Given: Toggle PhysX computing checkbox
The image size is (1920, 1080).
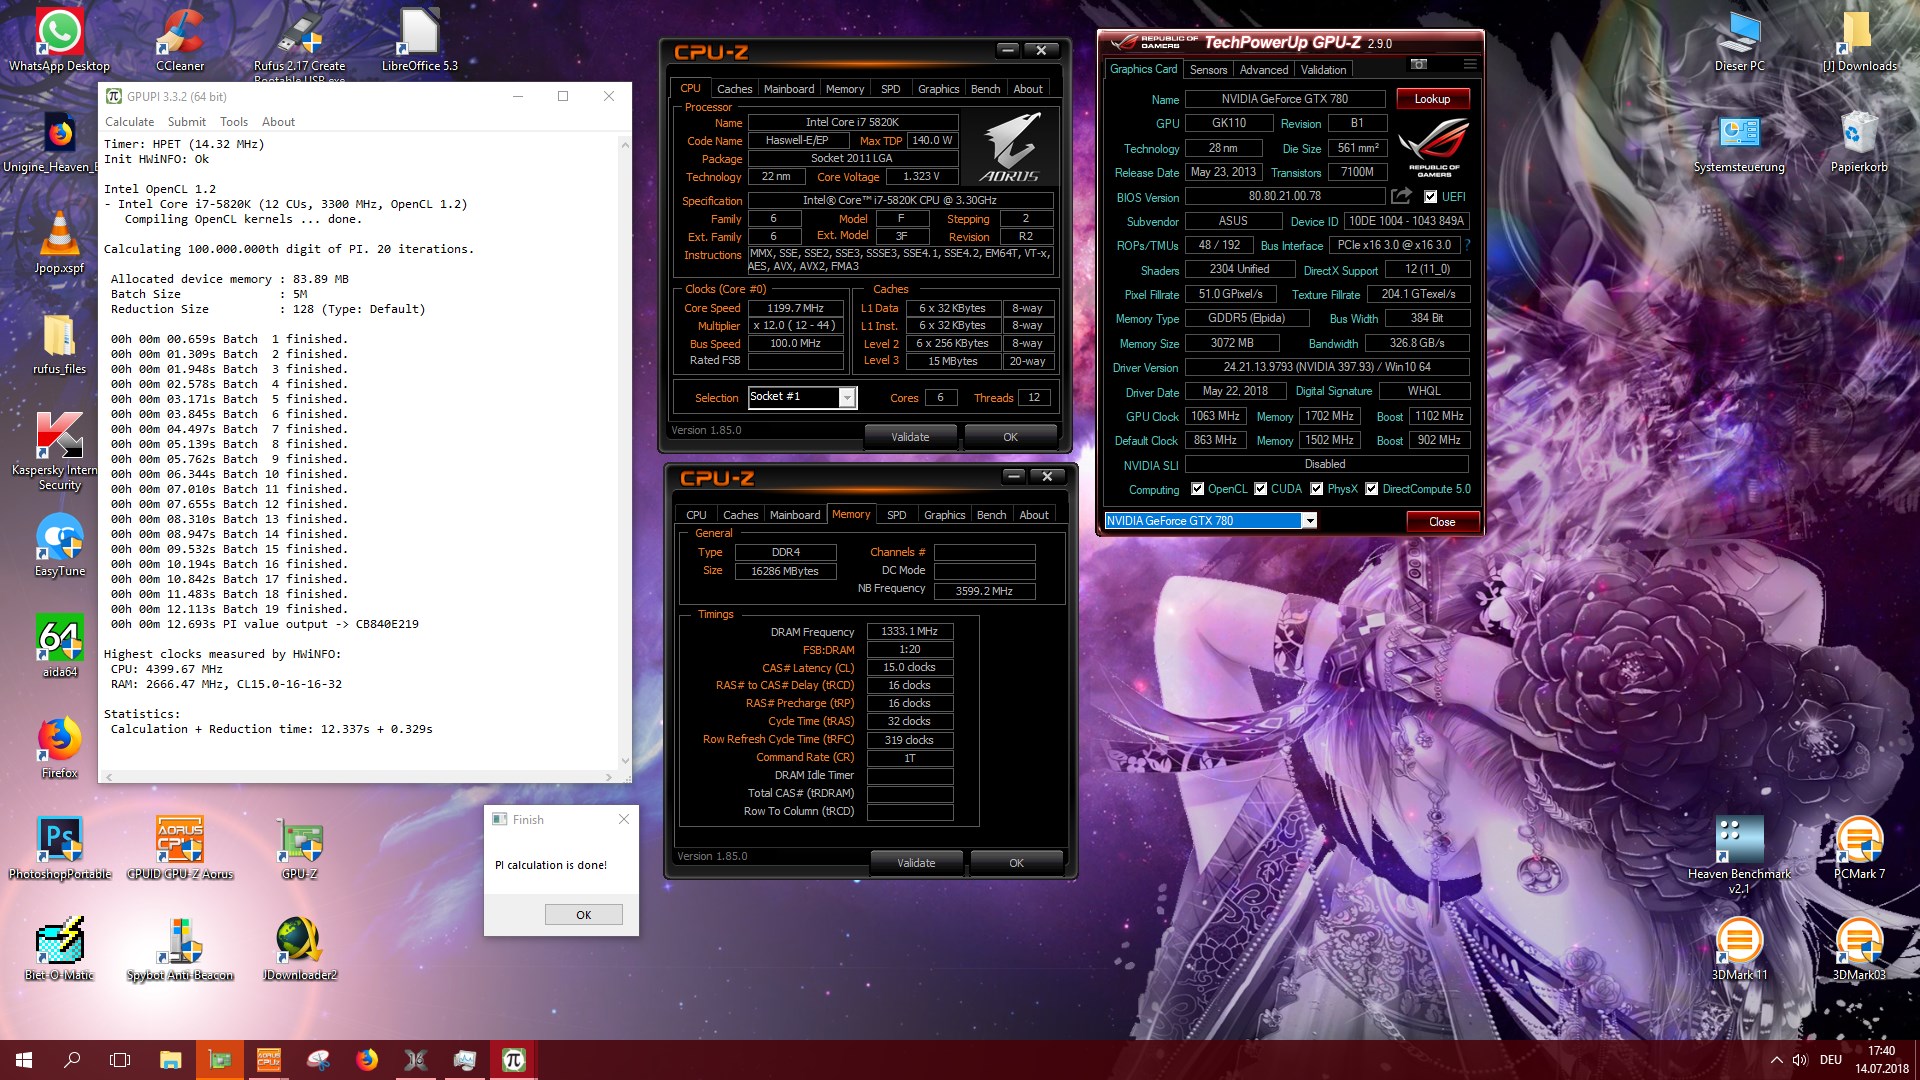Looking at the screenshot, I should pyautogui.click(x=1317, y=489).
